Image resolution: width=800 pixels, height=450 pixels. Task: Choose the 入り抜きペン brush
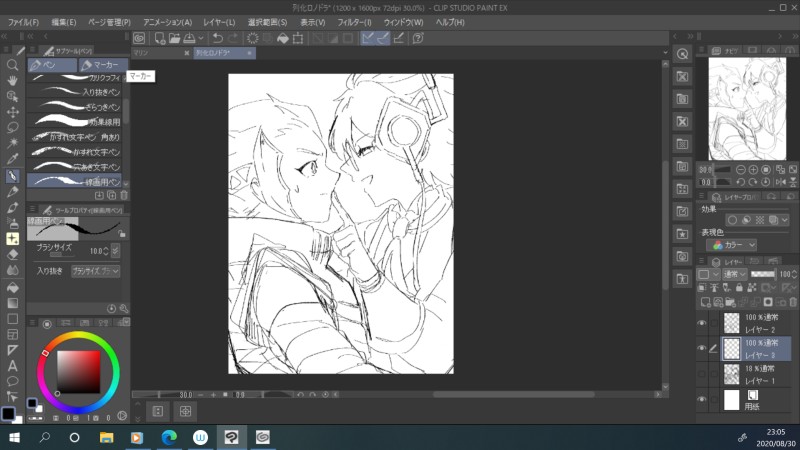[x=74, y=92]
